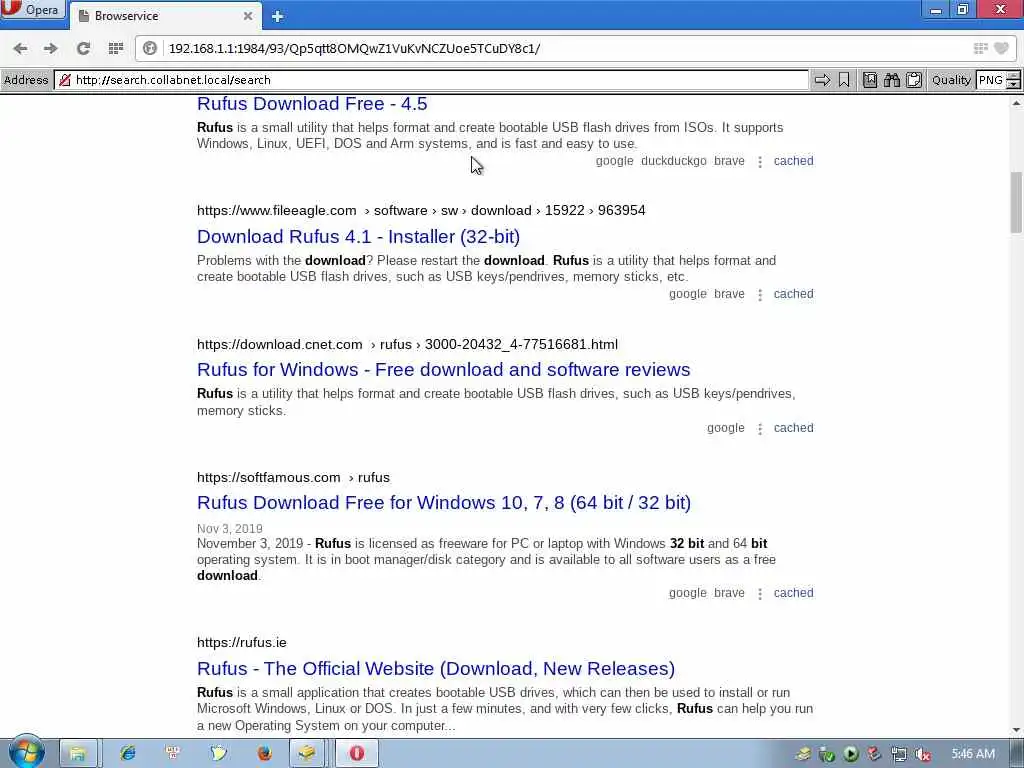Click the Quality stepper arrows
This screenshot has width=1024, height=768.
click(1013, 80)
